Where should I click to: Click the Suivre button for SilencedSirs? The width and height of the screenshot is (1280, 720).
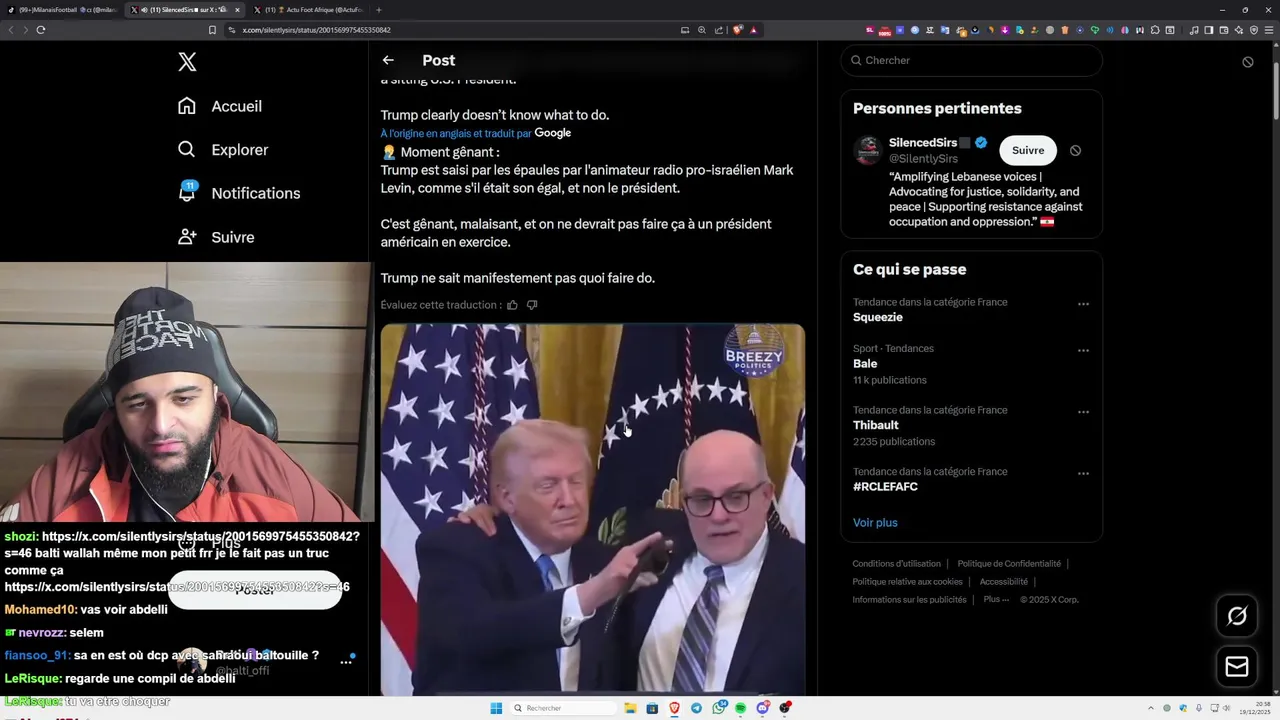coord(1028,150)
